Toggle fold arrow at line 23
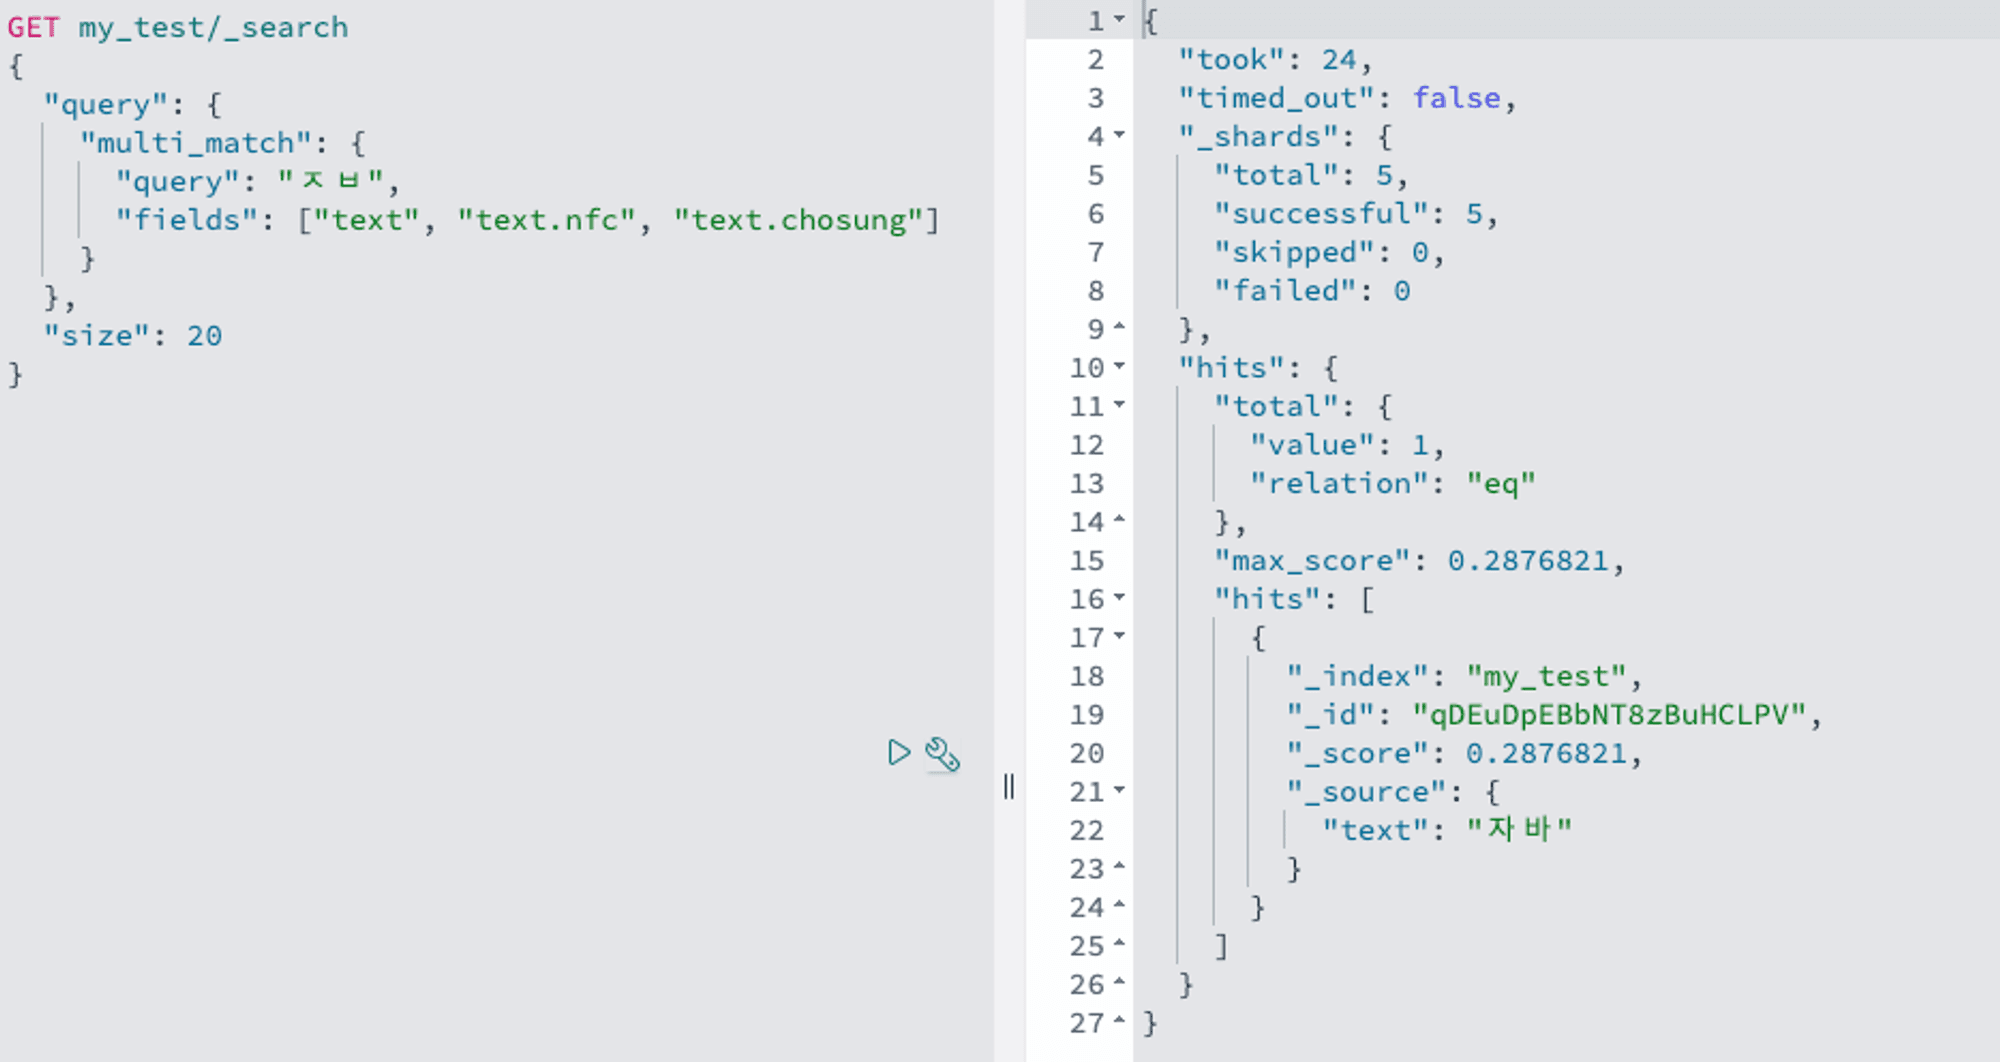 tap(1120, 867)
